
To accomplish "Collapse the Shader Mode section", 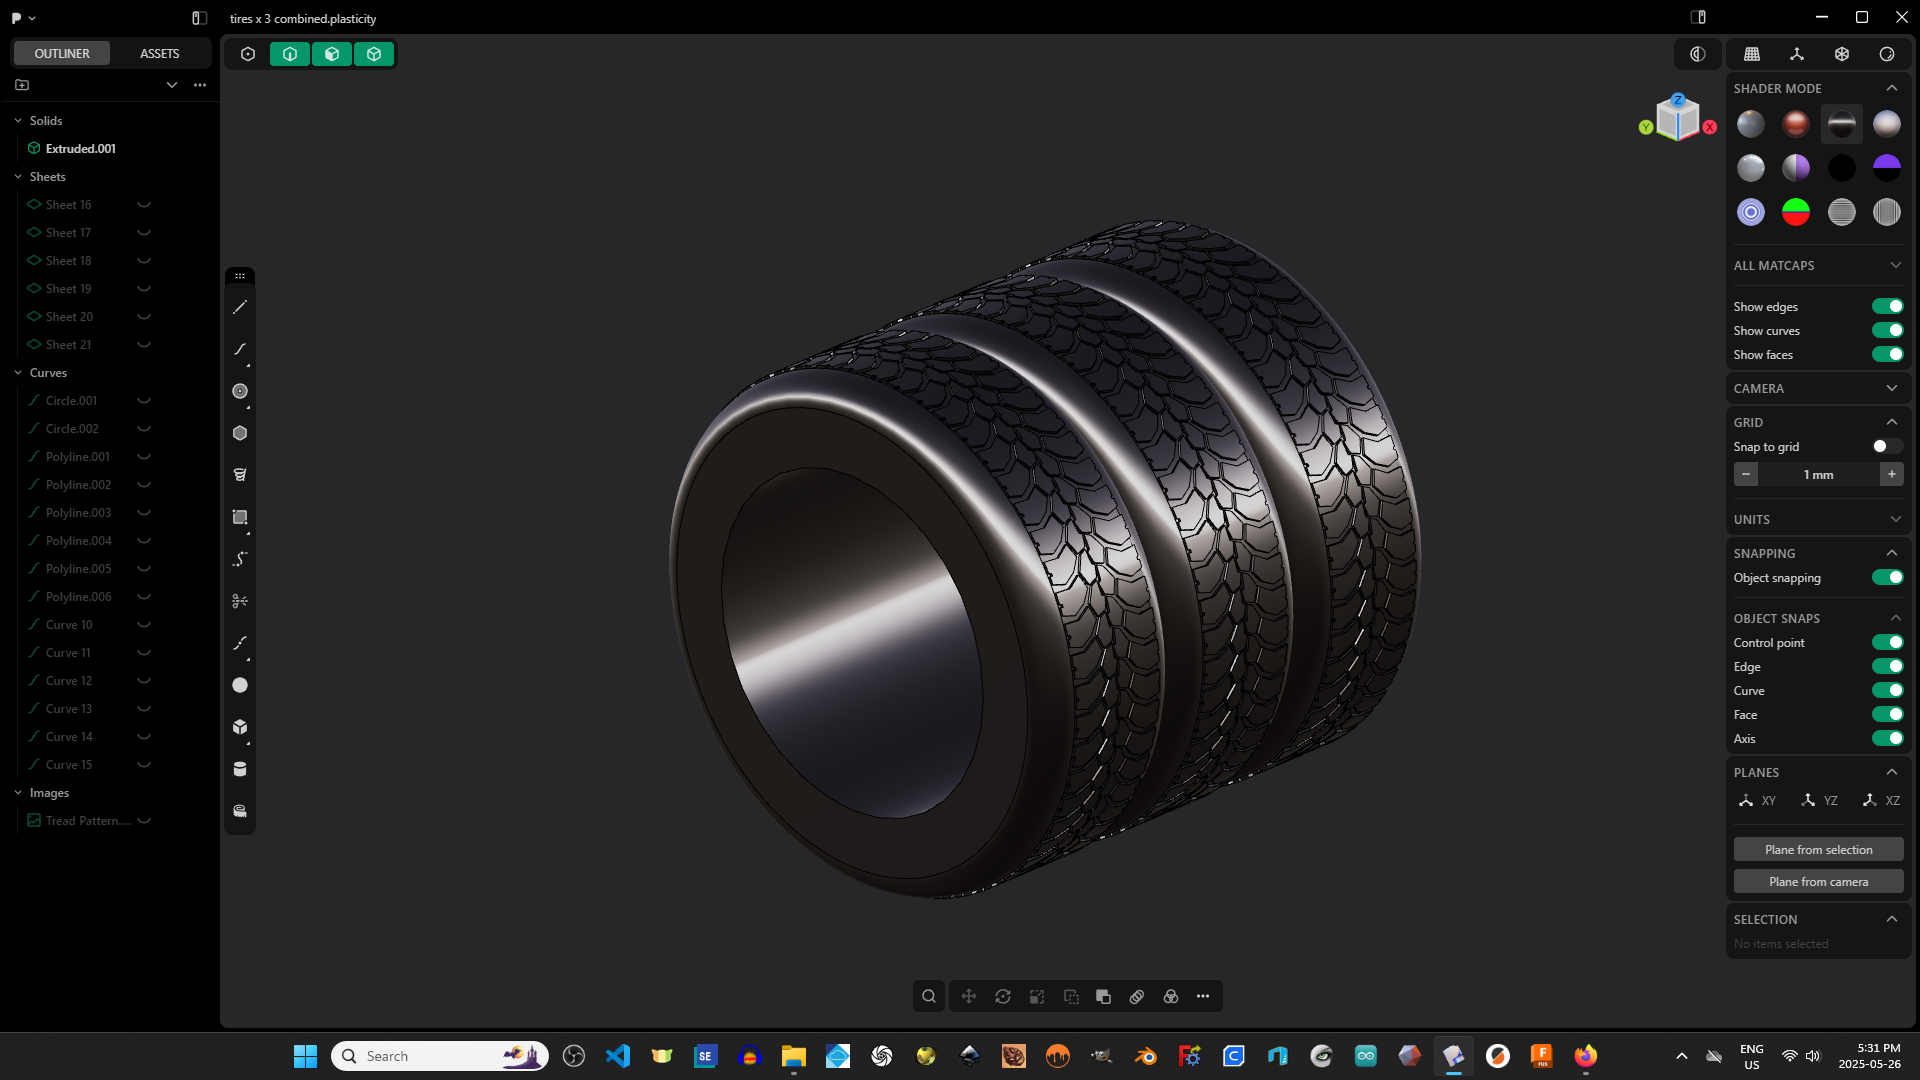I will [x=1892, y=88].
